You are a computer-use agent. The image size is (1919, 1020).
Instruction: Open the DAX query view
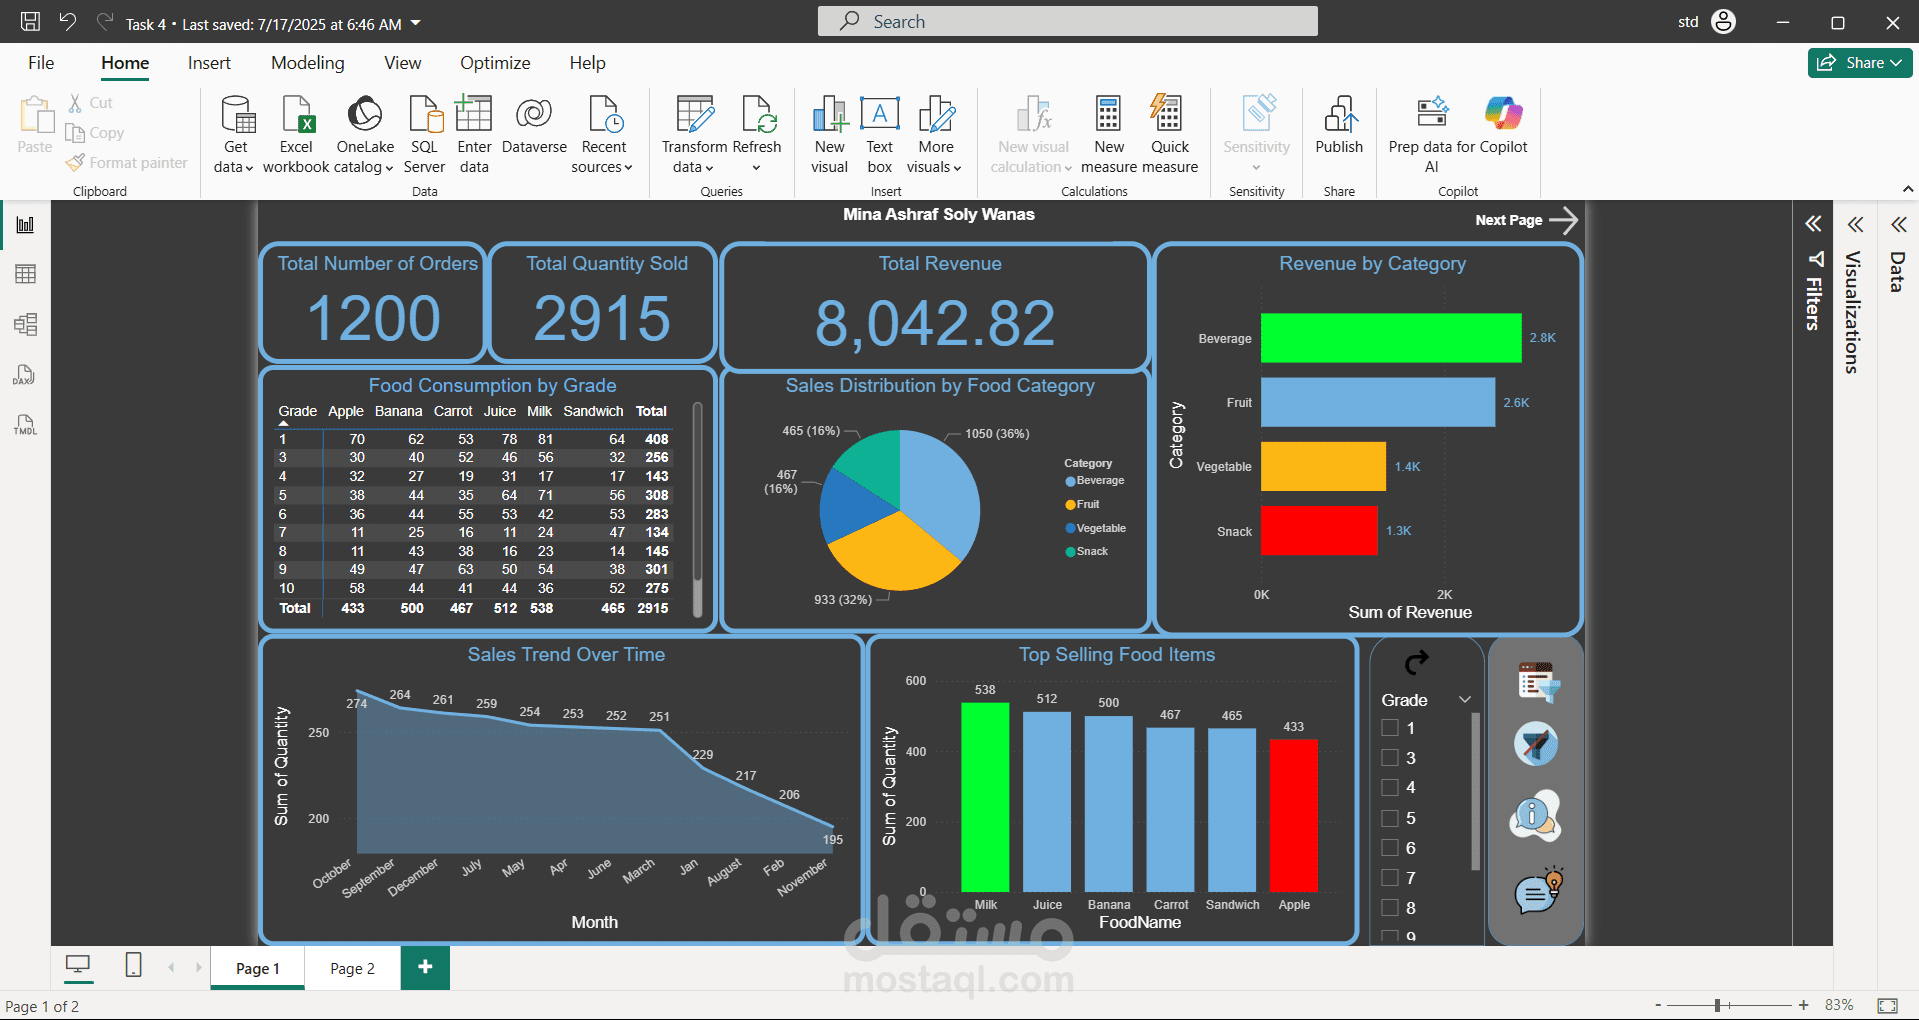[x=25, y=374]
